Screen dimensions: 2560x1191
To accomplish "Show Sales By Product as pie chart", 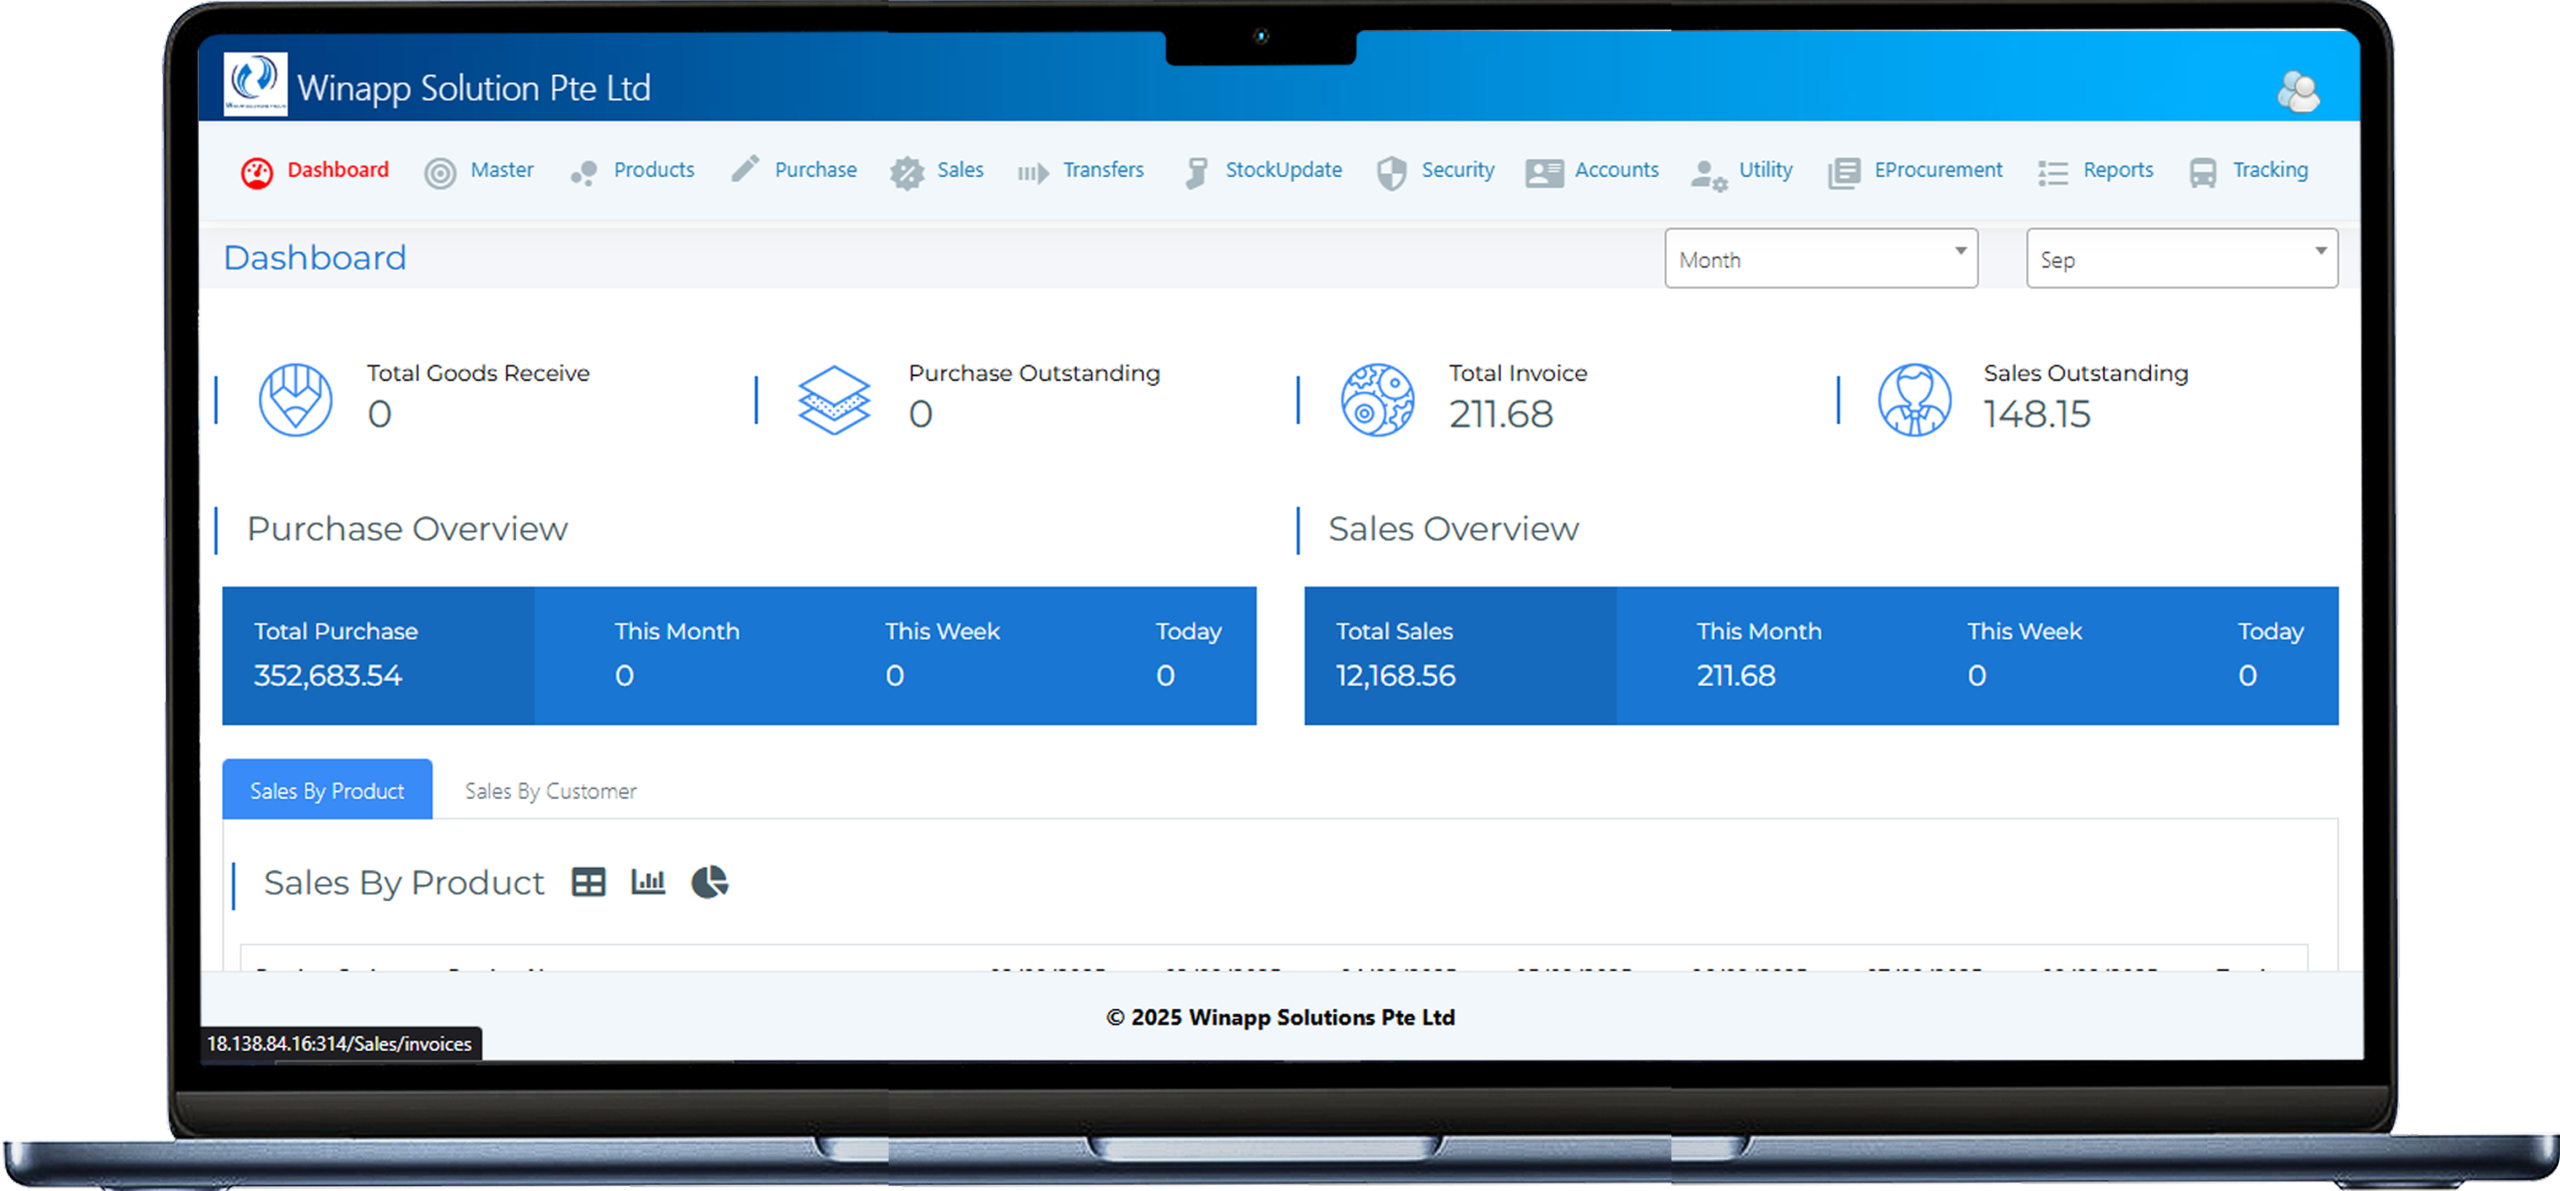I will coord(709,882).
